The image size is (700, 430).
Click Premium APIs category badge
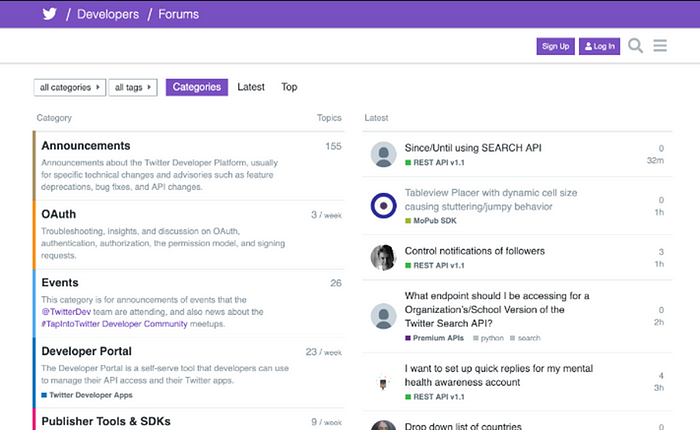tap(434, 338)
